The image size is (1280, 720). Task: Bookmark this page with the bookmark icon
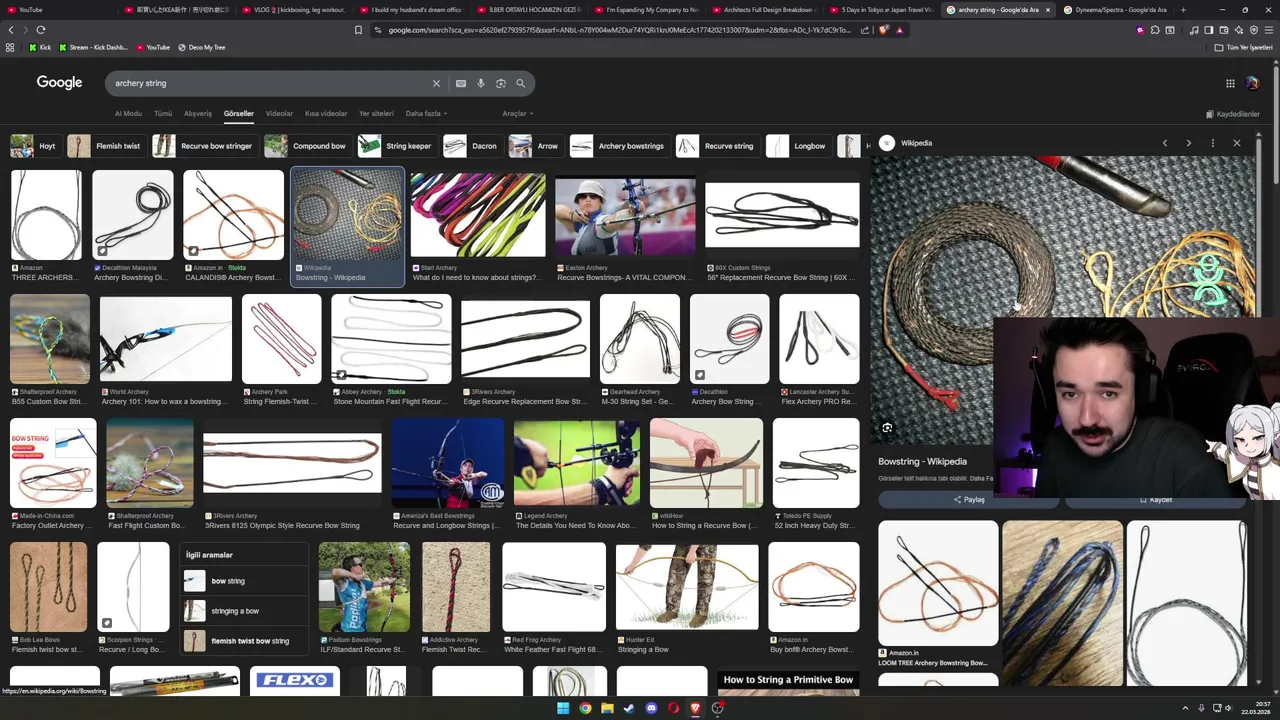tap(358, 30)
